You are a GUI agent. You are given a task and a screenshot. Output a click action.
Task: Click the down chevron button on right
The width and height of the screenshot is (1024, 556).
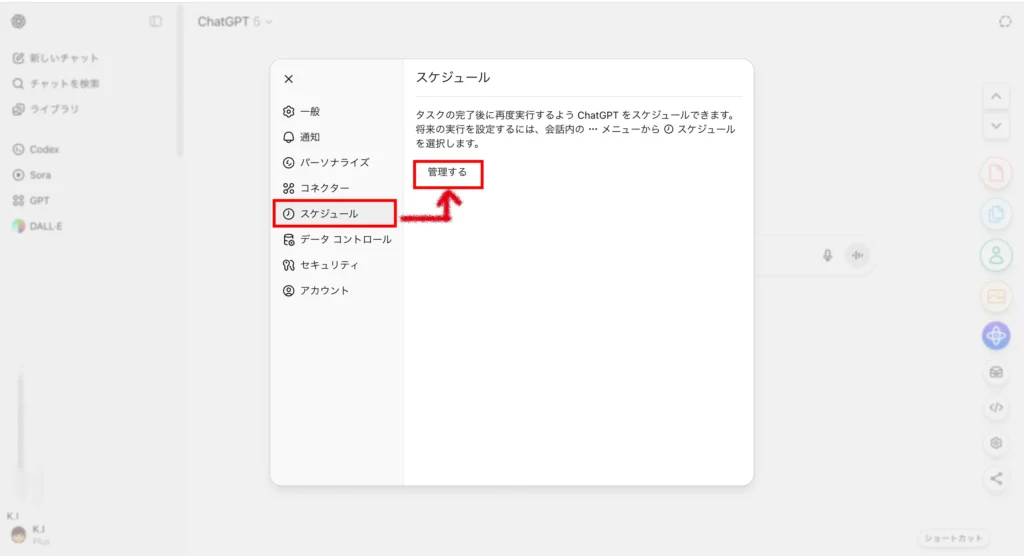pyautogui.click(x=996, y=126)
